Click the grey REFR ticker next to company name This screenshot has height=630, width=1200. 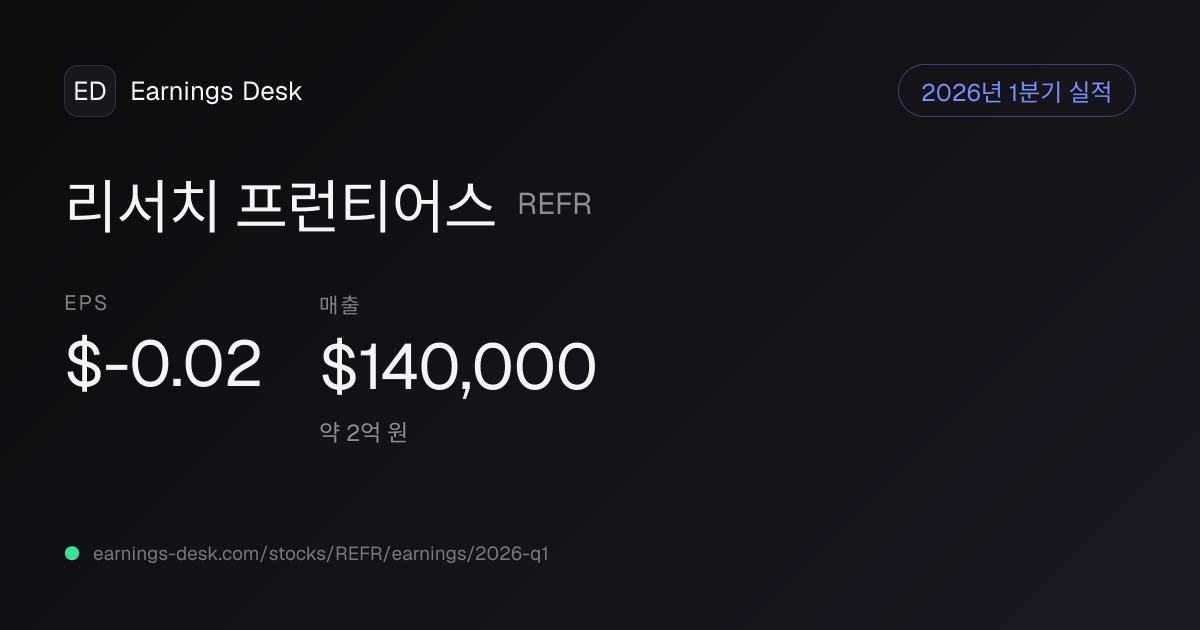pos(555,205)
